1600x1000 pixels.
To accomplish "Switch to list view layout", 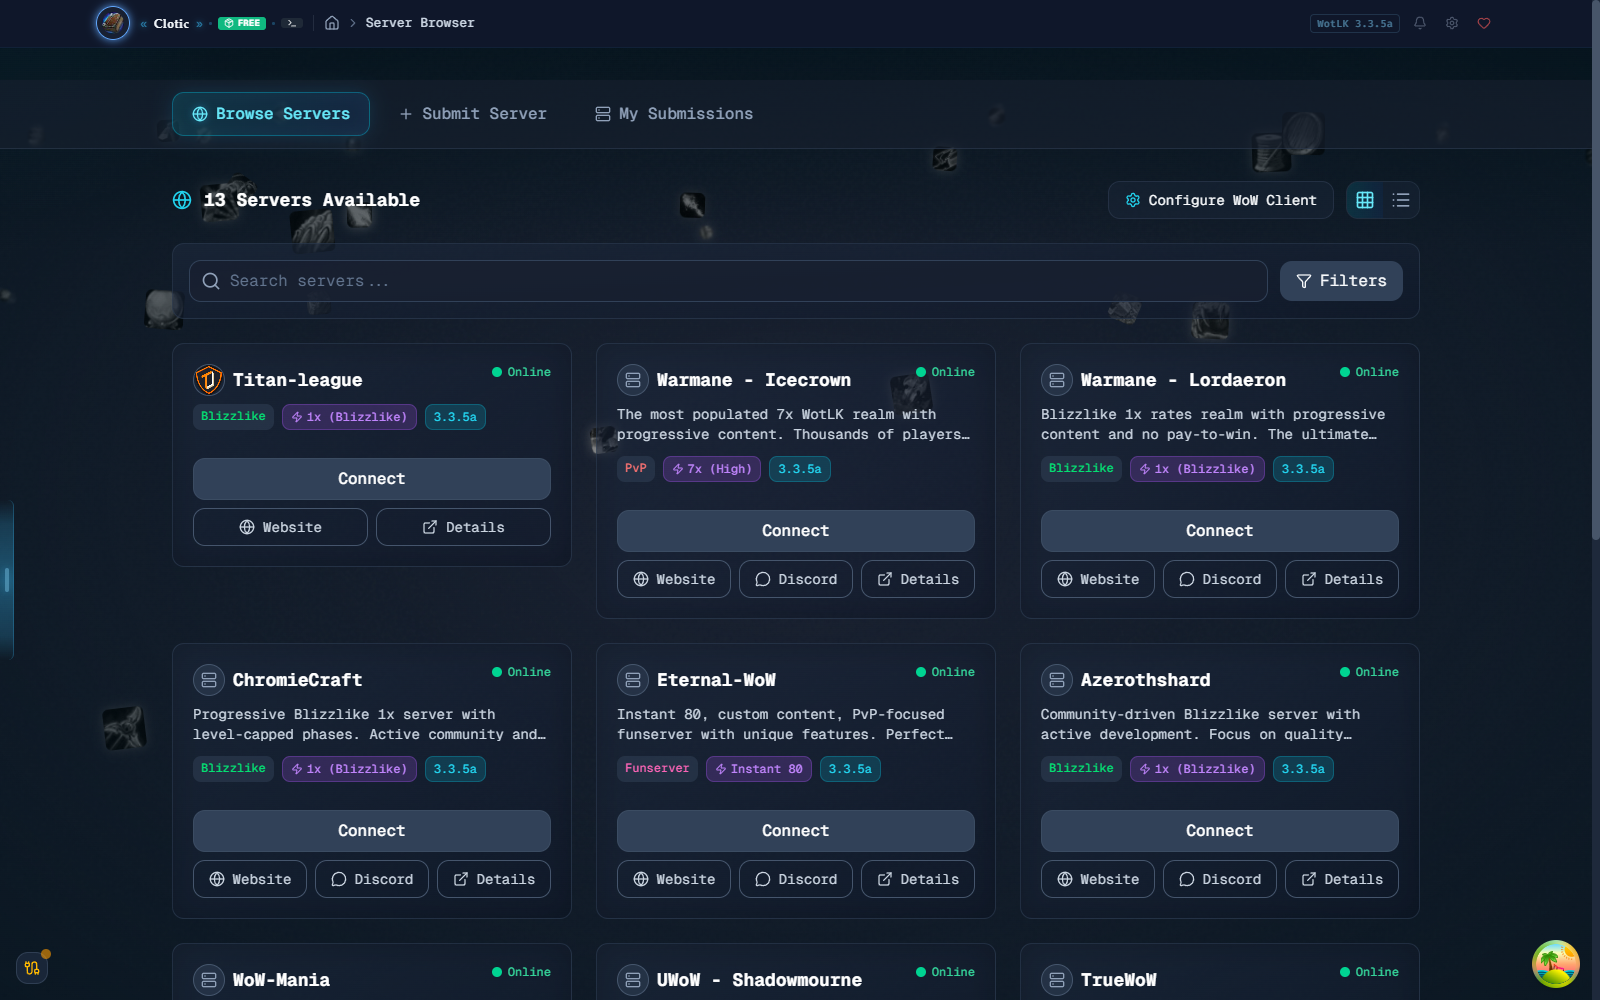I will (x=1400, y=200).
